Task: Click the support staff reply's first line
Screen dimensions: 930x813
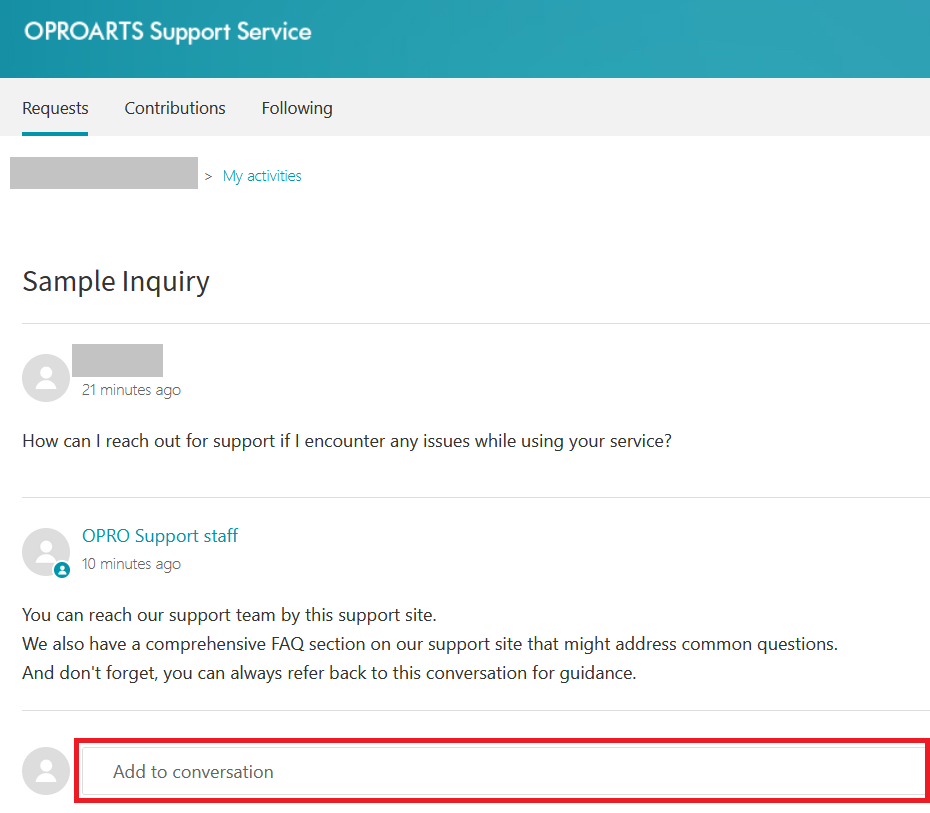Action: pyautogui.click(x=229, y=615)
